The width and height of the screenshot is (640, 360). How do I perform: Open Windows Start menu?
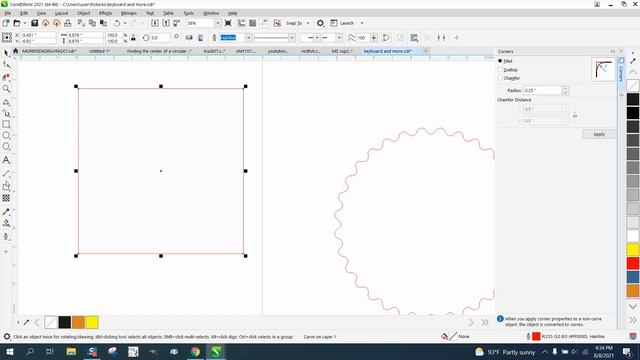pyautogui.click(x=9, y=351)
